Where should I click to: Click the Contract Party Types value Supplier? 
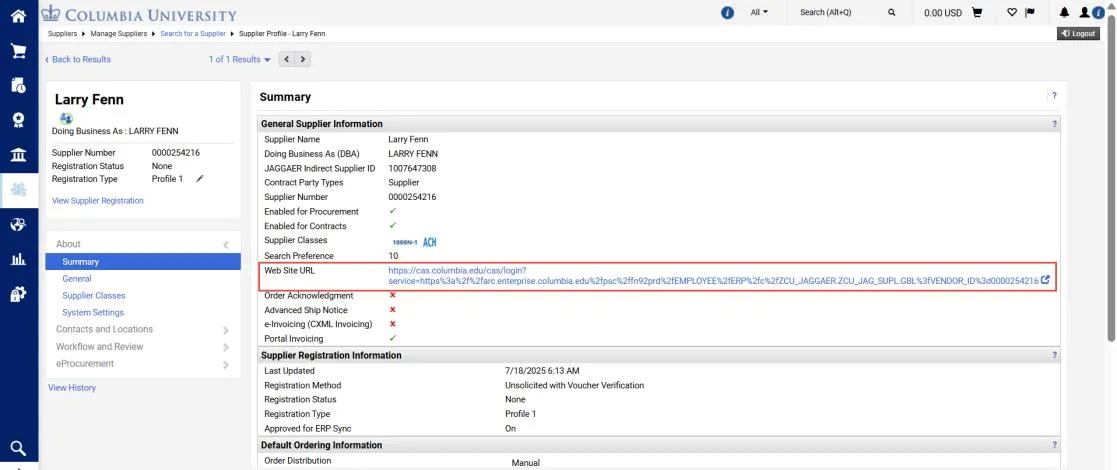click(404, 183)
